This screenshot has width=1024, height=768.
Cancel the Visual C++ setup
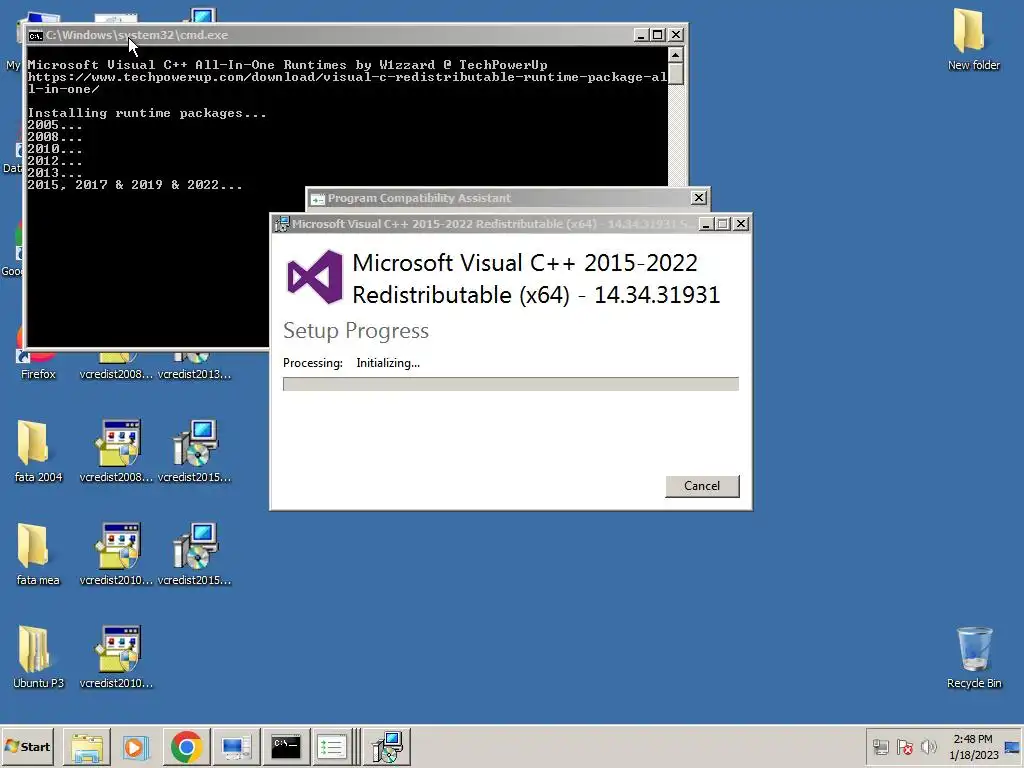click(702, 486)
